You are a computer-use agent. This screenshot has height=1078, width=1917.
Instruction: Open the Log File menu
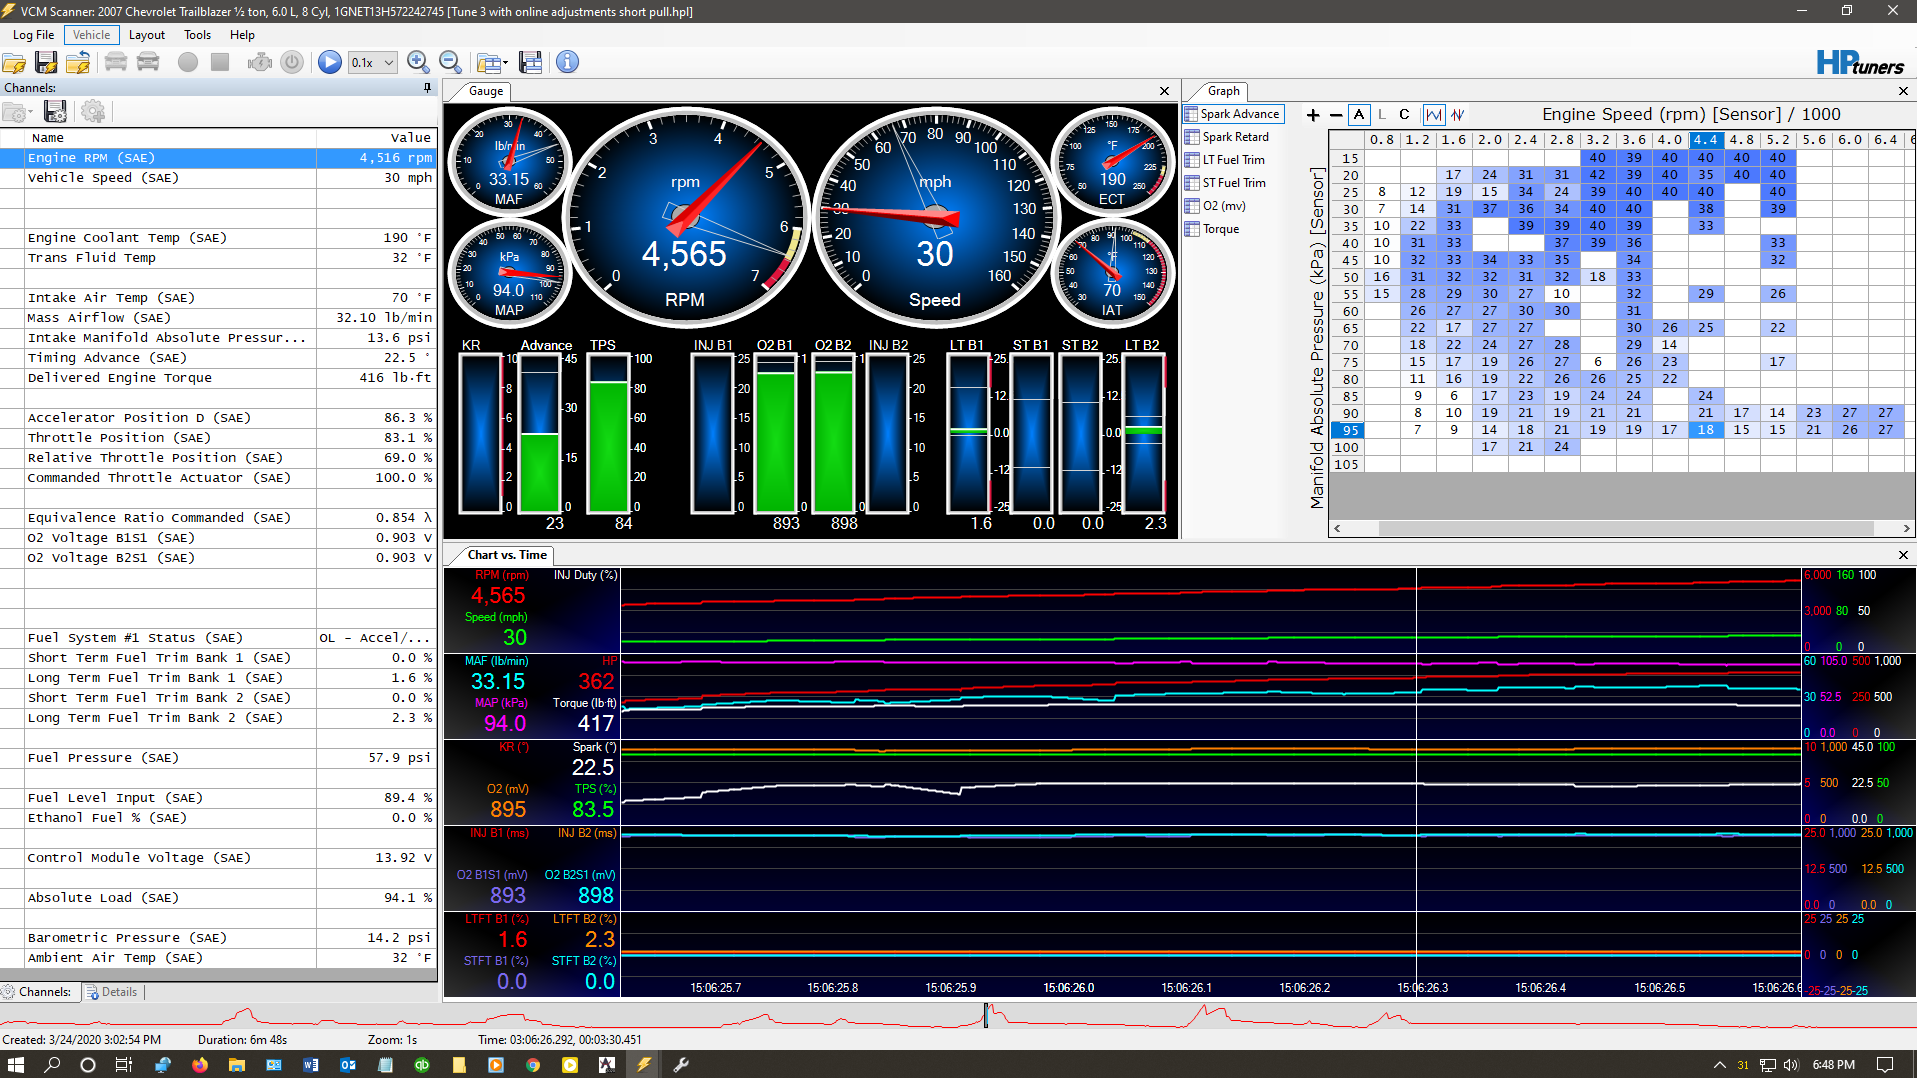click(x=33, y=35)
